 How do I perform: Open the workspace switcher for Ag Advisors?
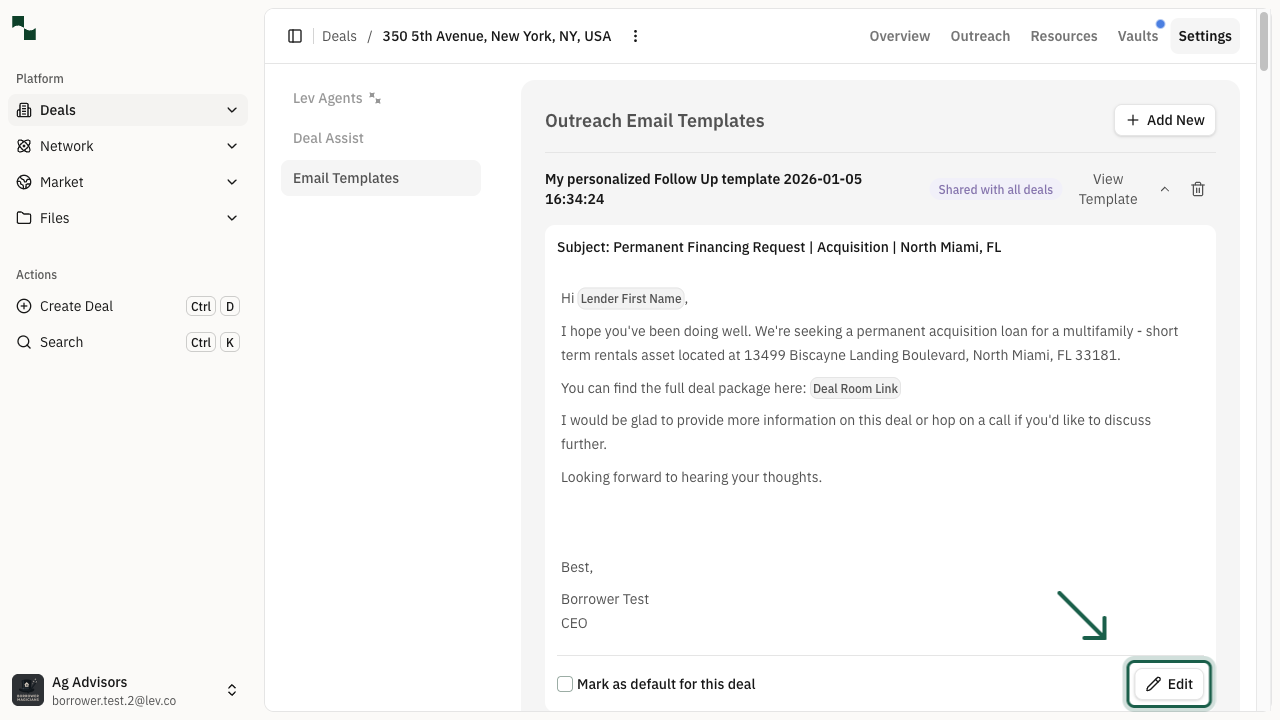[231, 689]
